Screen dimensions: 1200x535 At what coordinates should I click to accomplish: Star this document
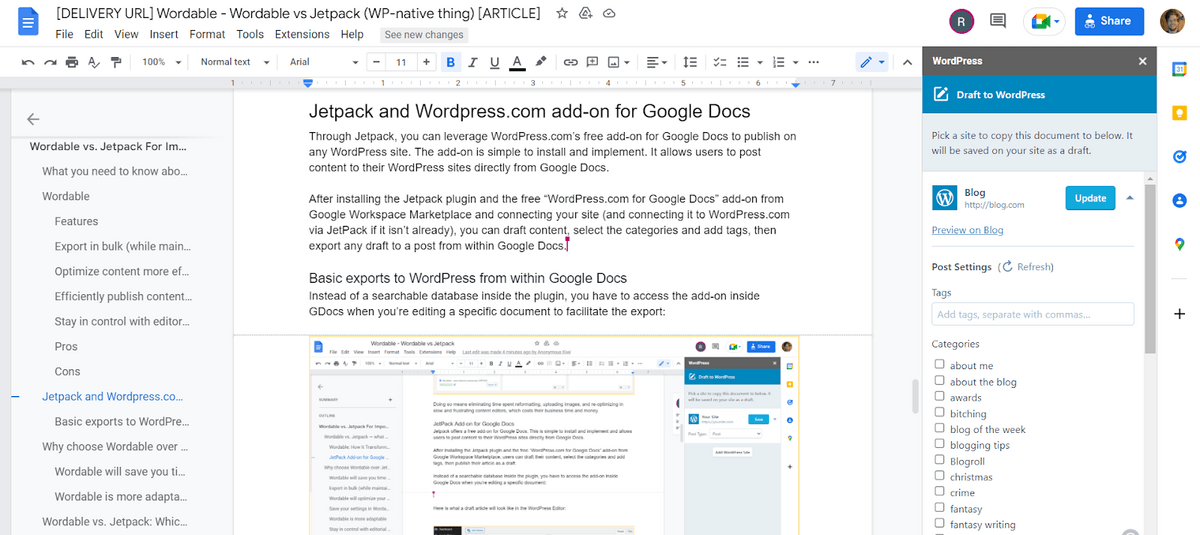pyautogui.click(x=562, y=14)
